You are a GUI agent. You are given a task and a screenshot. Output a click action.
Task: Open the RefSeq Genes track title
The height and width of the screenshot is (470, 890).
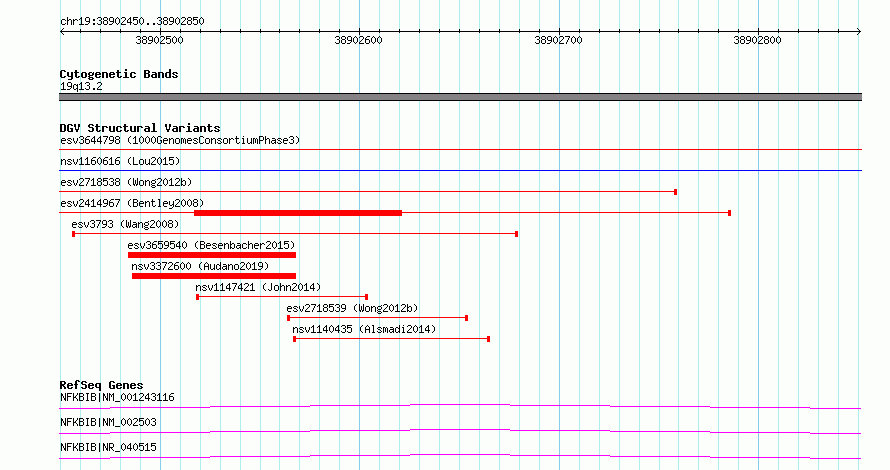click(101, 385)
